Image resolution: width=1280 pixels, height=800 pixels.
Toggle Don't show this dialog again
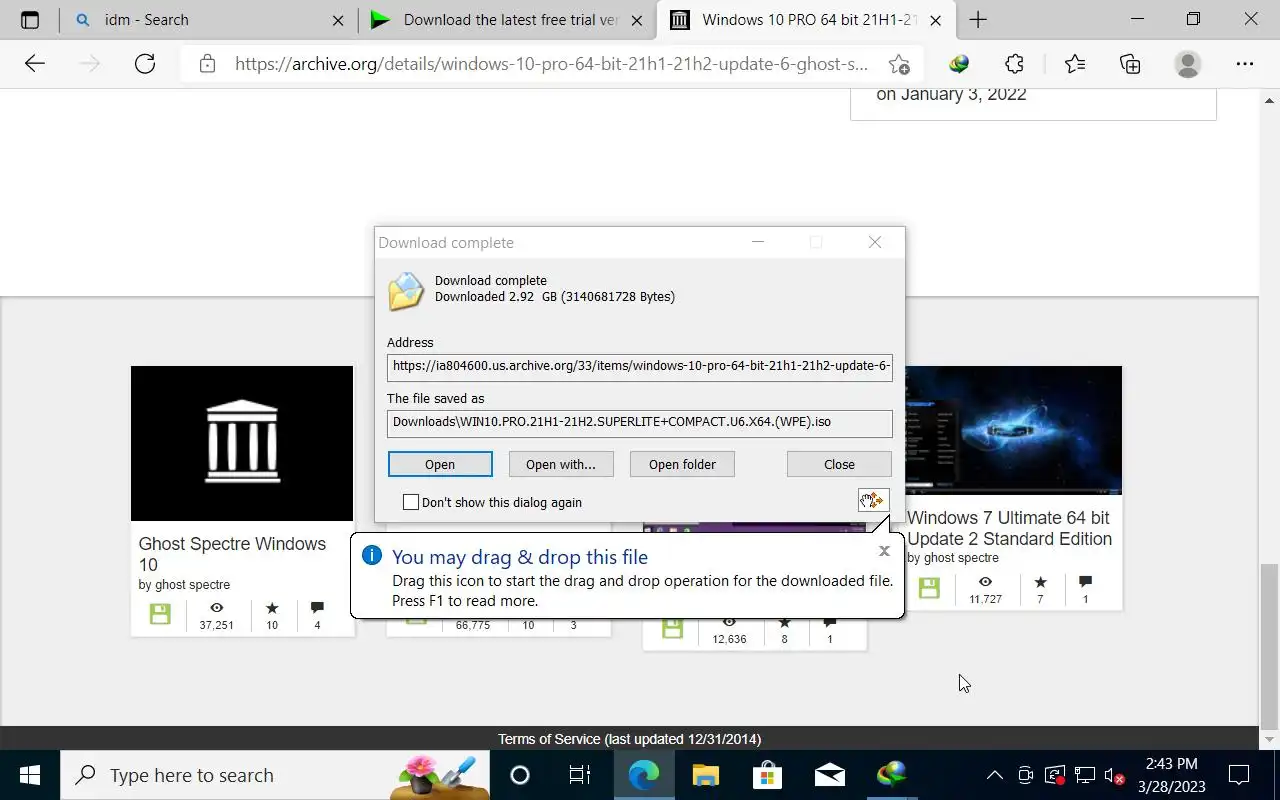[410, 502]
